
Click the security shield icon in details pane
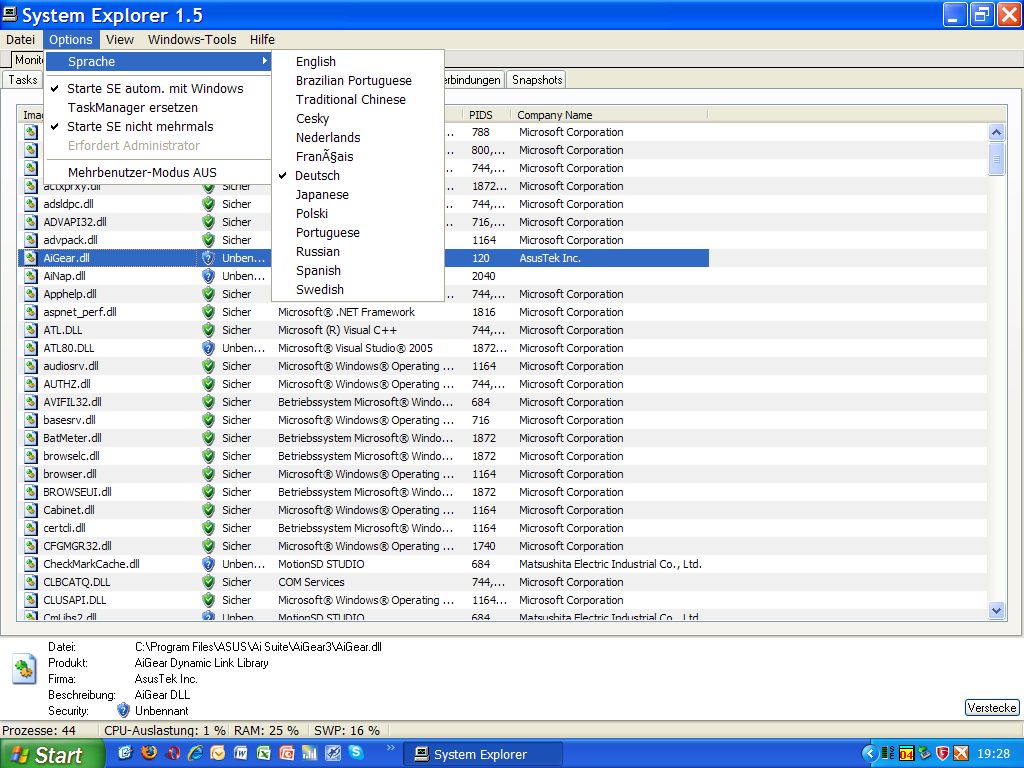coord(123,711)
